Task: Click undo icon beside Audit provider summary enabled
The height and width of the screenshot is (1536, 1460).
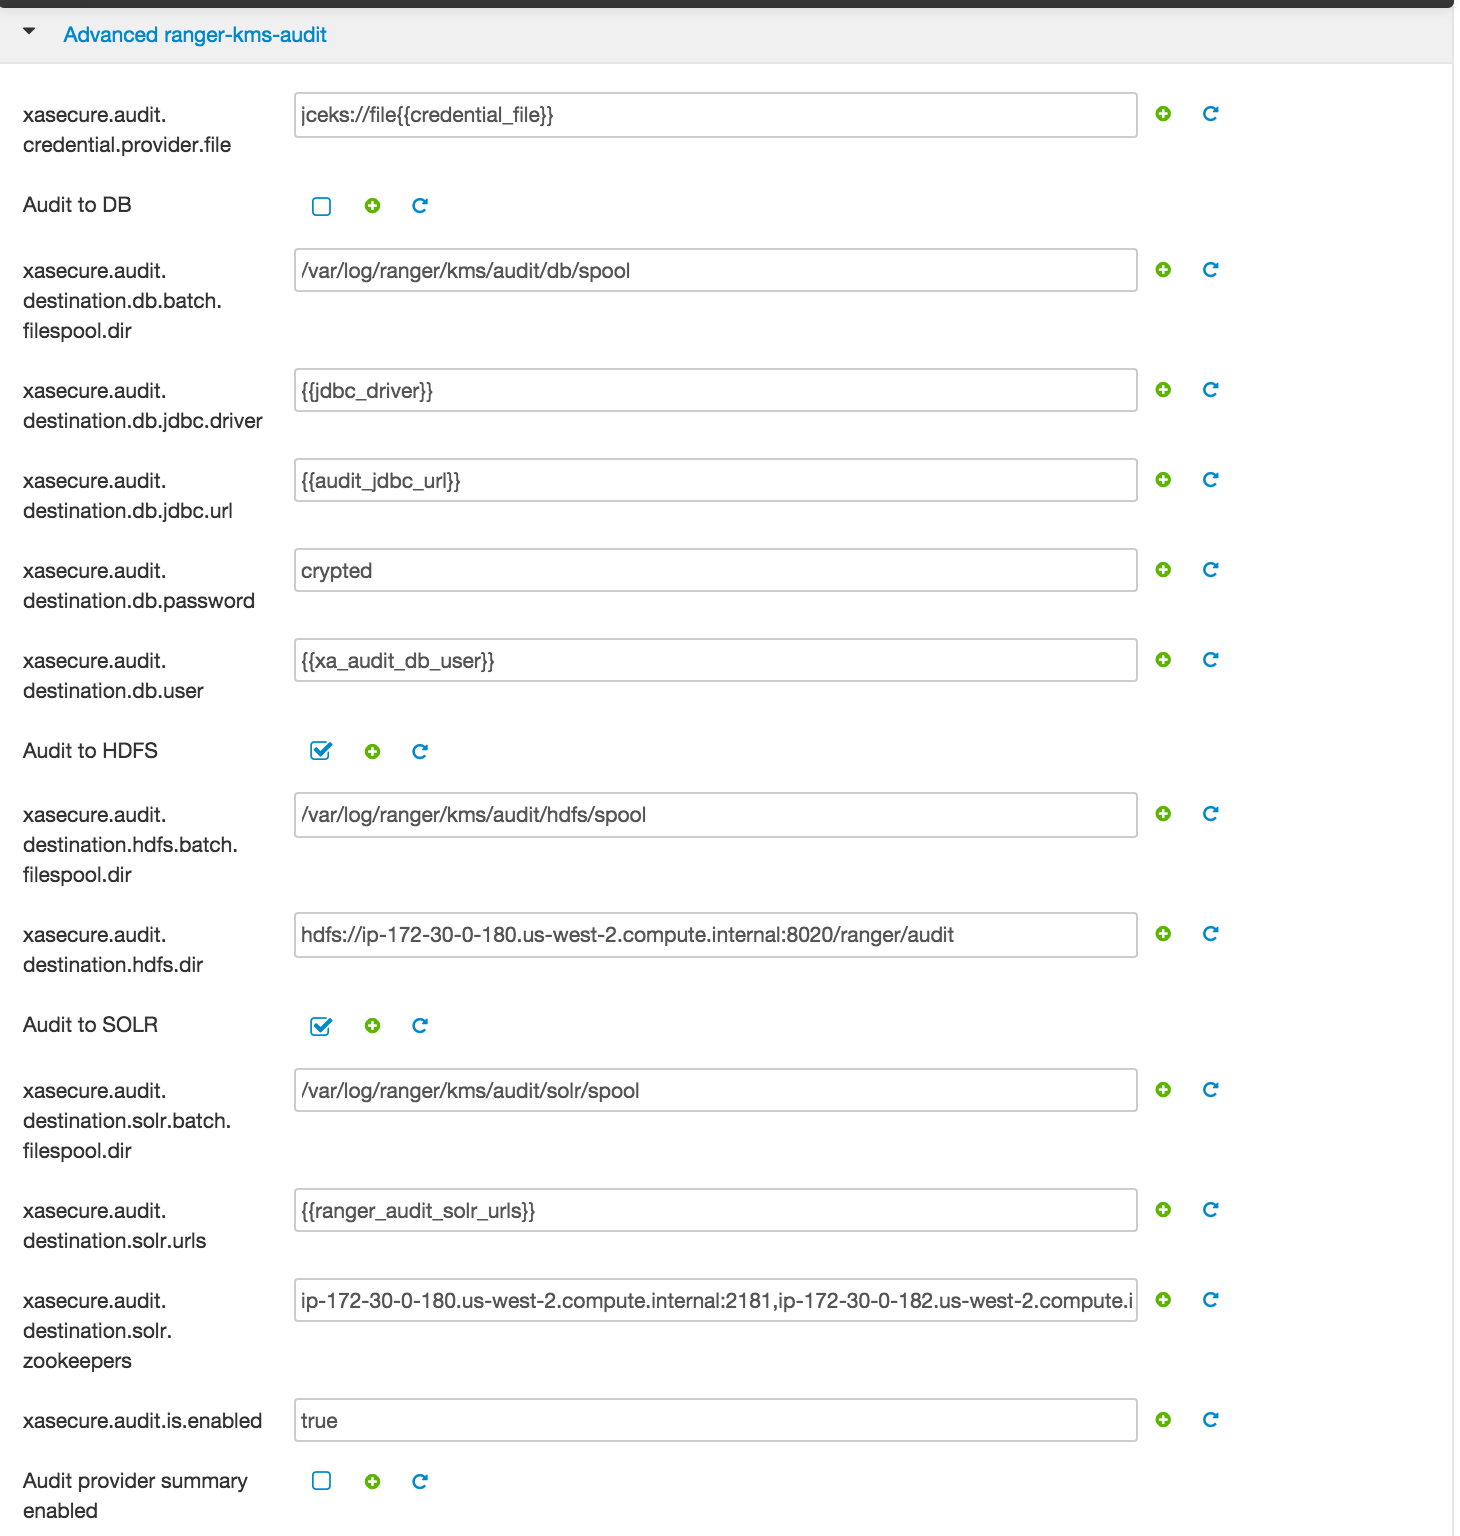Action: tap(420, 1482)
